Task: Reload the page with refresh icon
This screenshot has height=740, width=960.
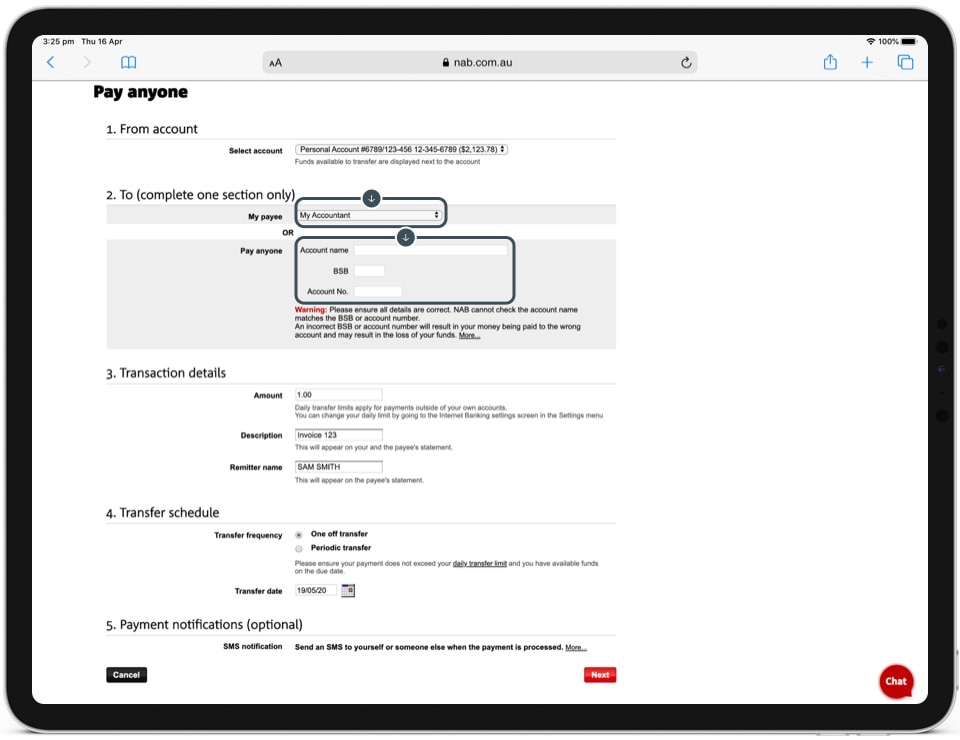Action: (686, 62)
